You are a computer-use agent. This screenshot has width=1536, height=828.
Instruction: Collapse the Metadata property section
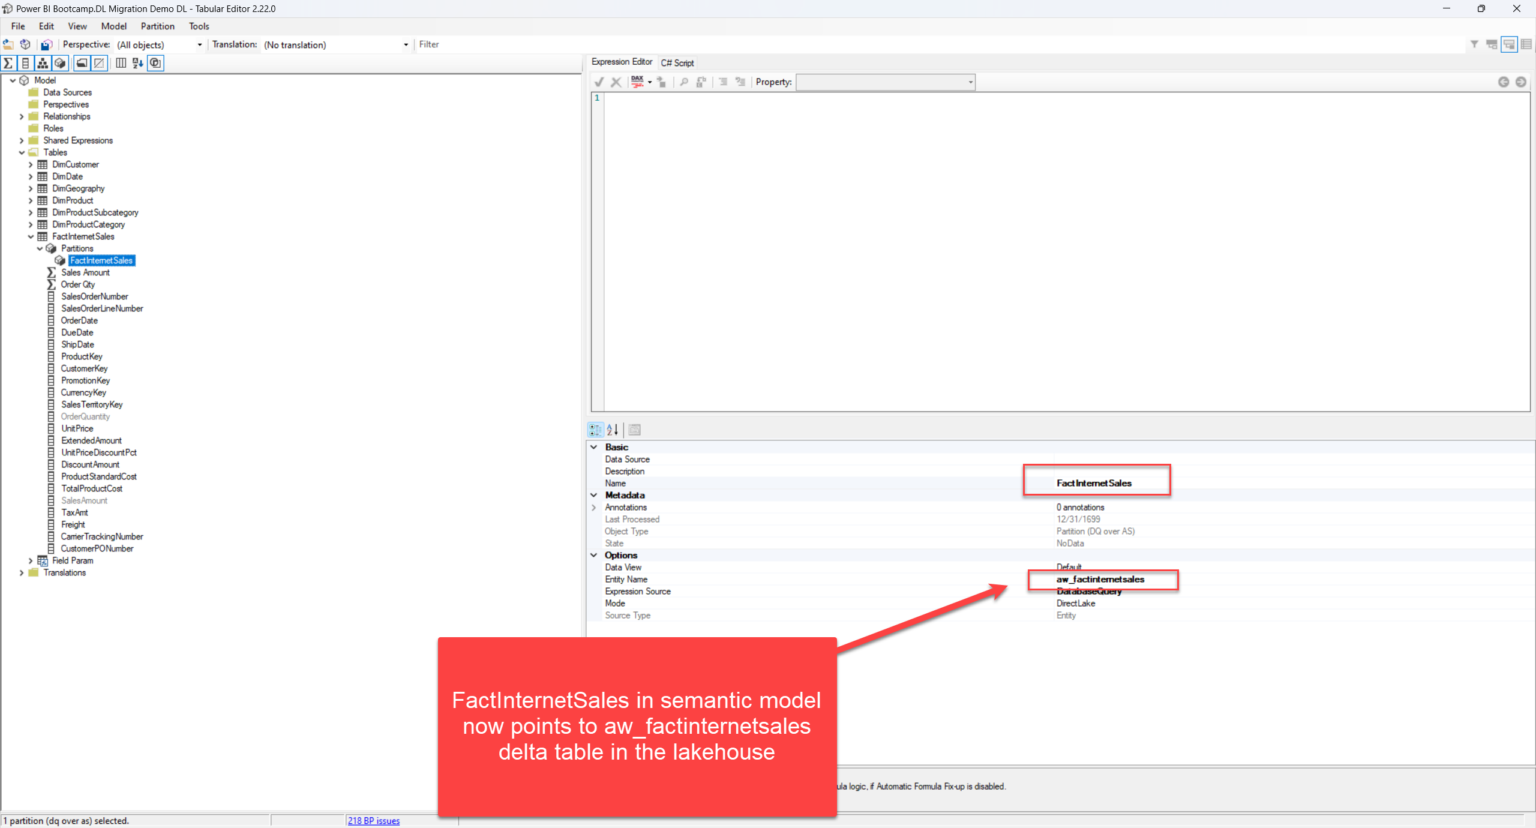click(594, 495)
